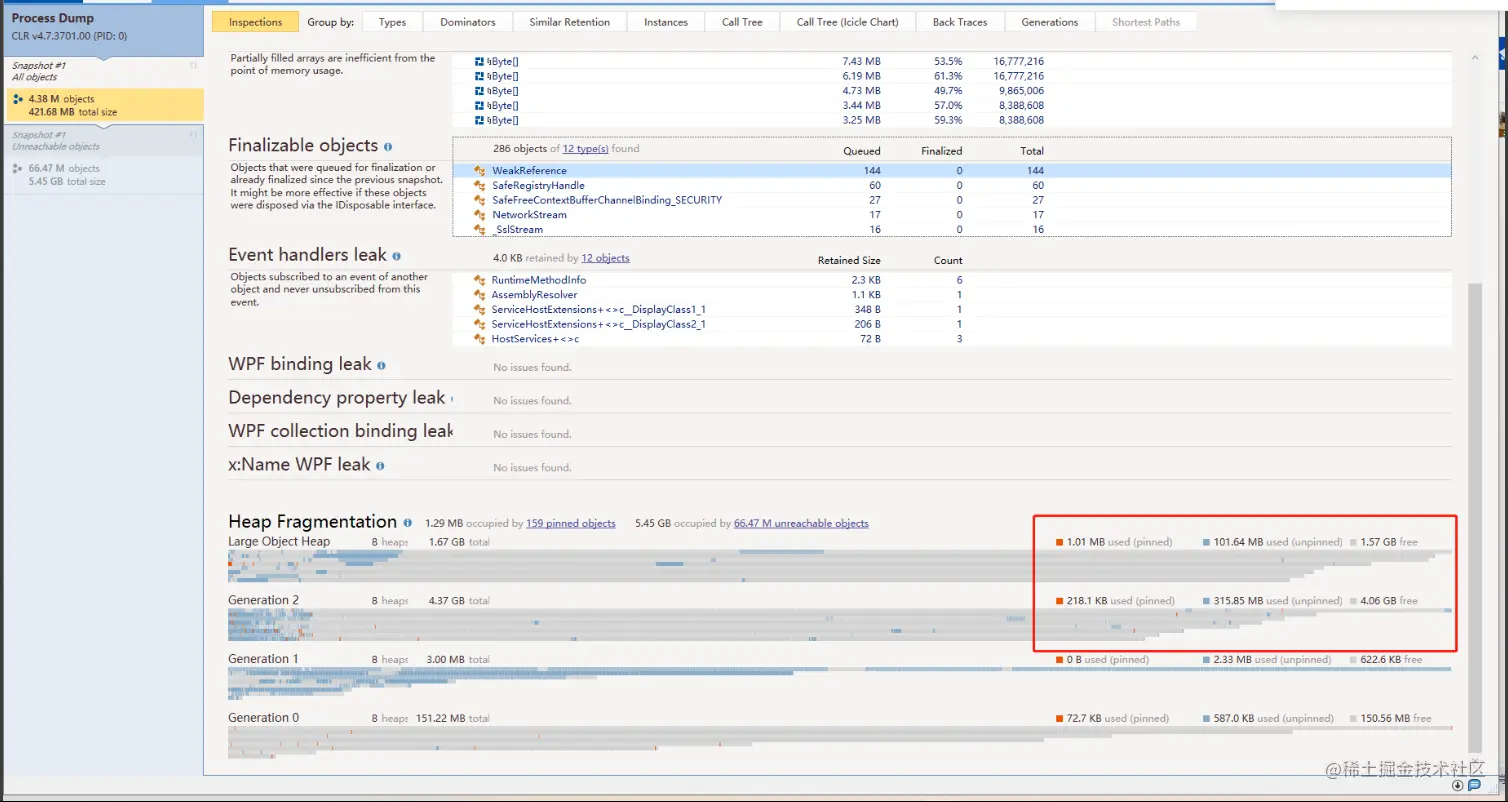This screenshot has width=1508, height=802.
Task: Open the Finalizable objects info icon
Action: (x=388, y=147)
